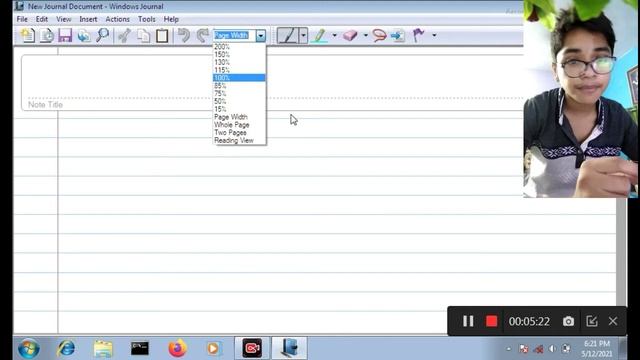This screenshot has width=640, height=360.
Task: Click the recorder annotate pencil icon
Action: click(x=591, y=321)
